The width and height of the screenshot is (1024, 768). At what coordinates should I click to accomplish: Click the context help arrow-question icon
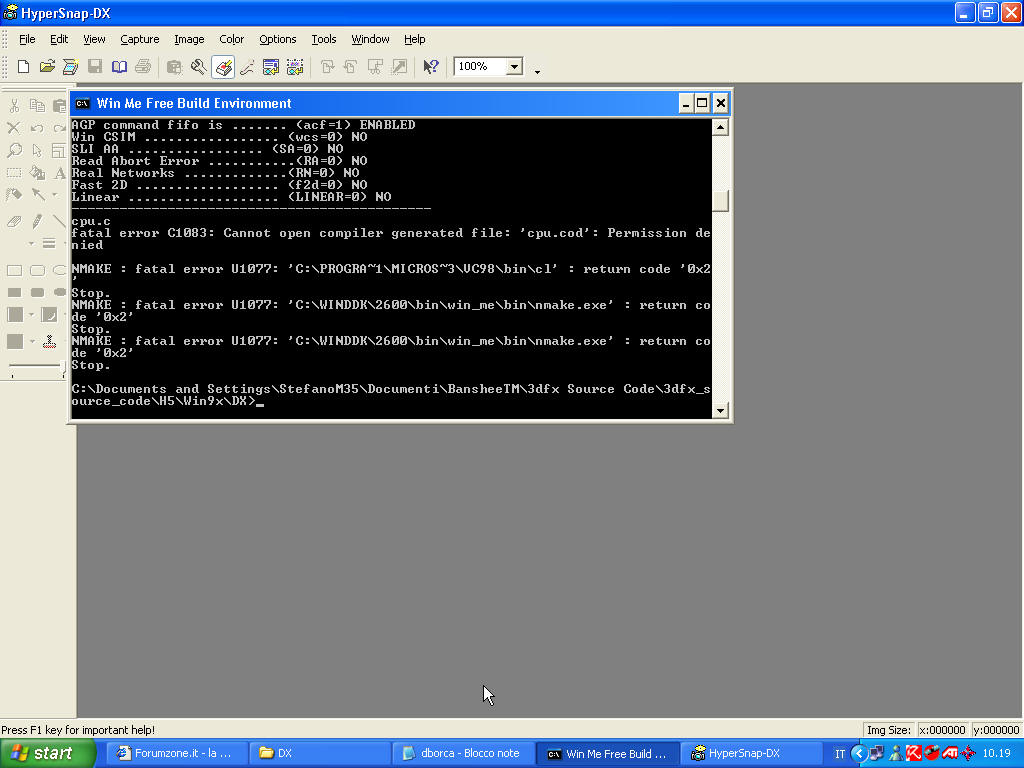(430, 67)
